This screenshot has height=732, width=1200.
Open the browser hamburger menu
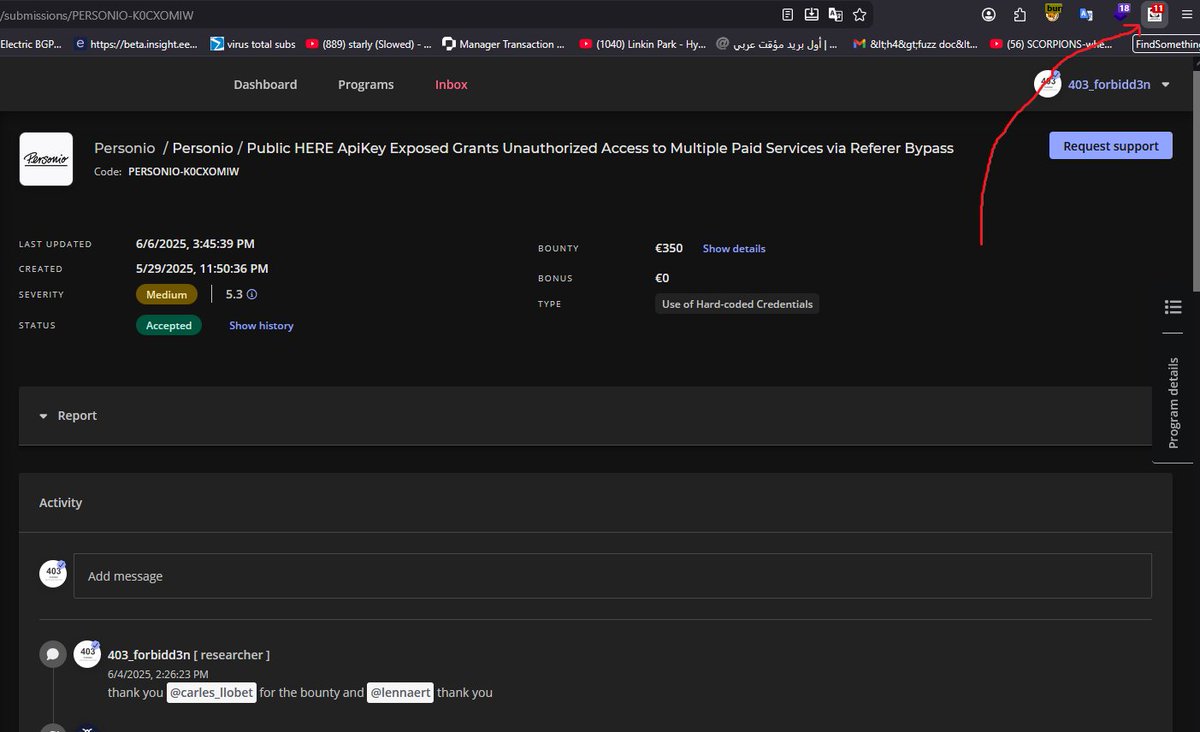pyautogui.click(x=1187, y=14)
